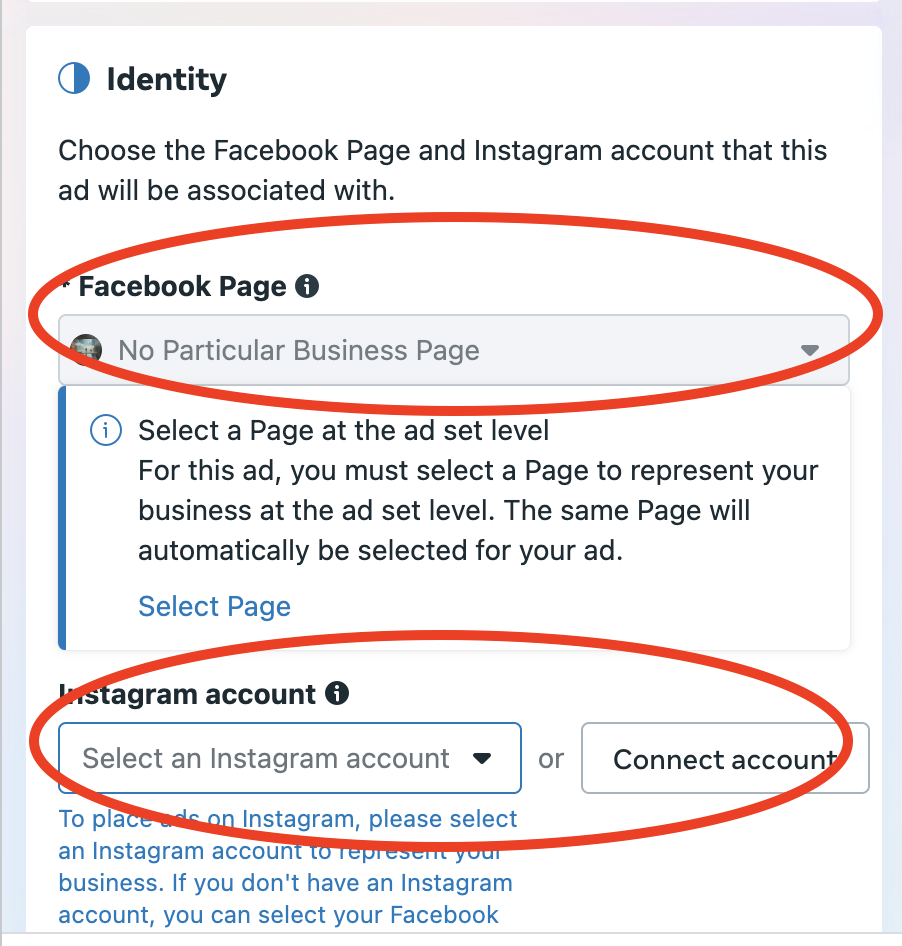Click the Identity half-circle section icon
Image resolution: width=902 pixels, height=946 pixels.
coord(75,78)
